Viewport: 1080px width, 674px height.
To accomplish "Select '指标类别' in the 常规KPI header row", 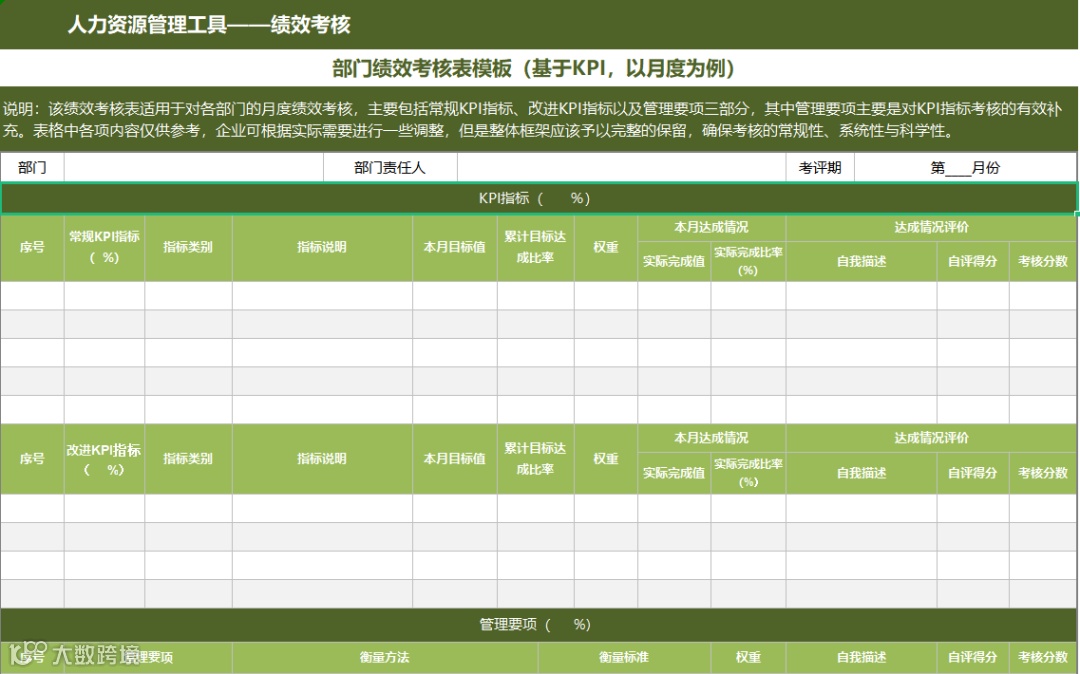I will coord(188,247).
